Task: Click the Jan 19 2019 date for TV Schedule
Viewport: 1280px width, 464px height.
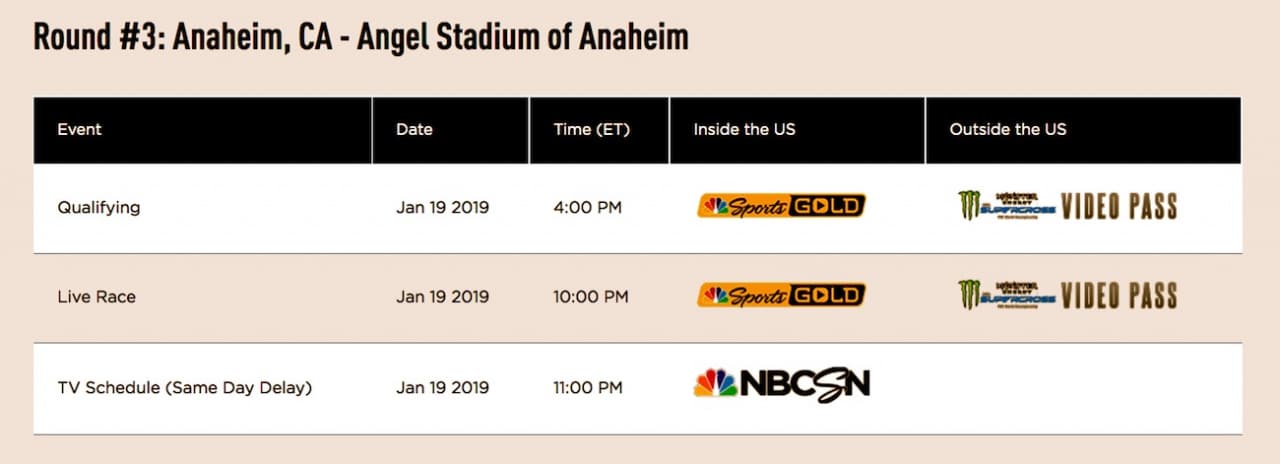Action: (443, 387)
